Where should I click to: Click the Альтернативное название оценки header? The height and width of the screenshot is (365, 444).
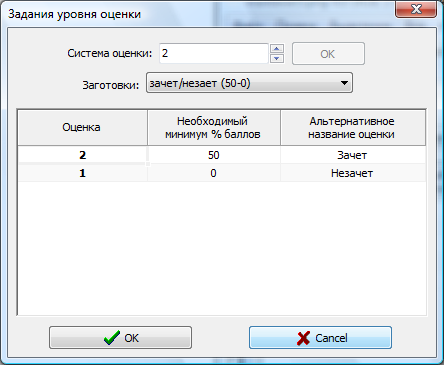(353, 127)
